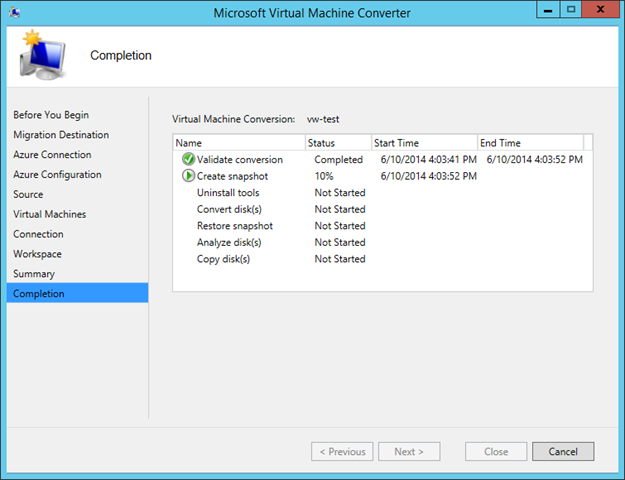This screenshot has height=480, width=625.
Task: Click the Not Started status for Uninstall tools
Action: [x=340, y=193]
